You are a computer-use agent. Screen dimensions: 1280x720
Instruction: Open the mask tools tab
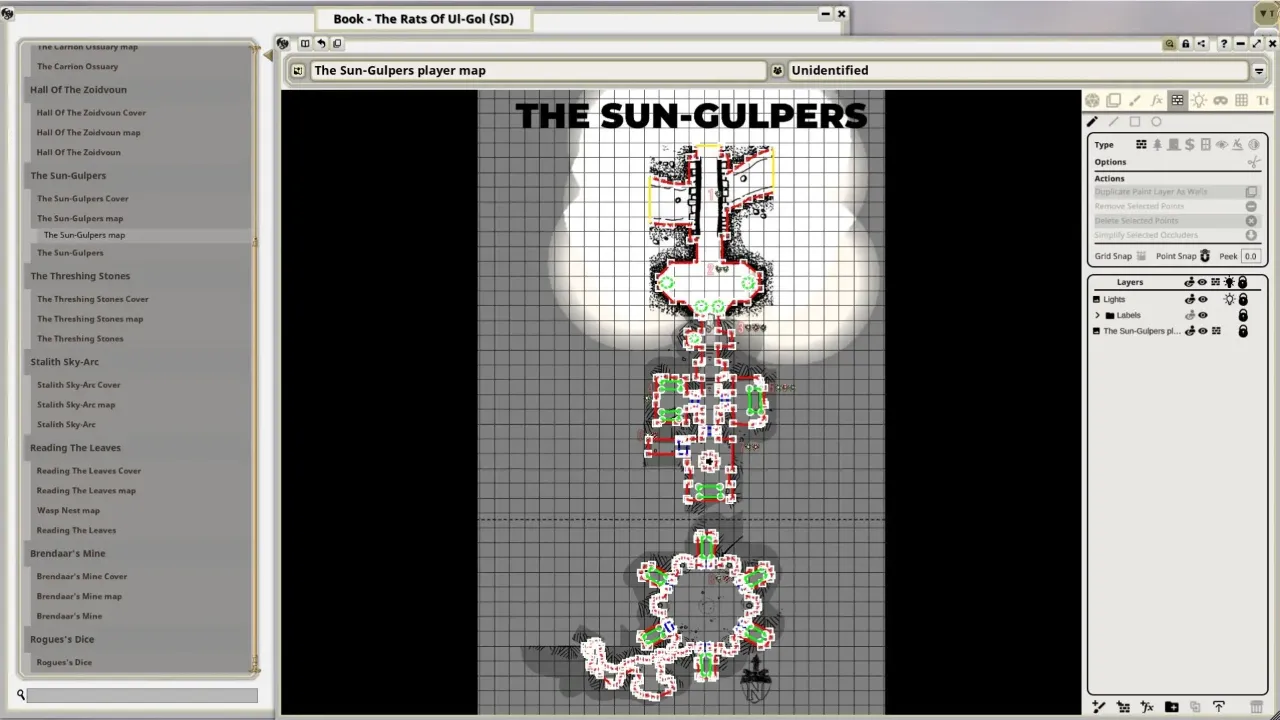1220,100
